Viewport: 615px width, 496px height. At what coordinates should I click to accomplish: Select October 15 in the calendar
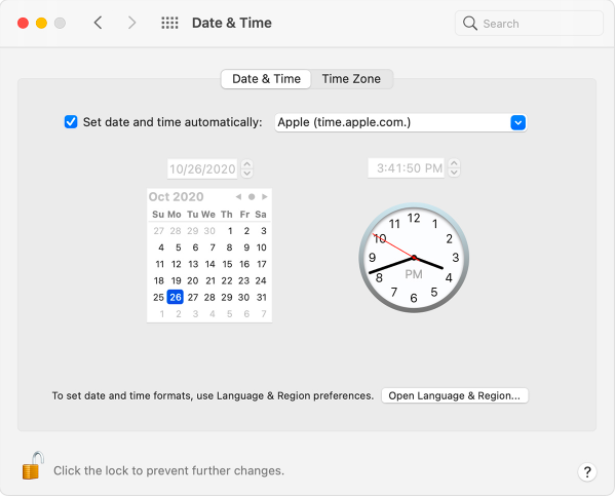pos(227,264)
